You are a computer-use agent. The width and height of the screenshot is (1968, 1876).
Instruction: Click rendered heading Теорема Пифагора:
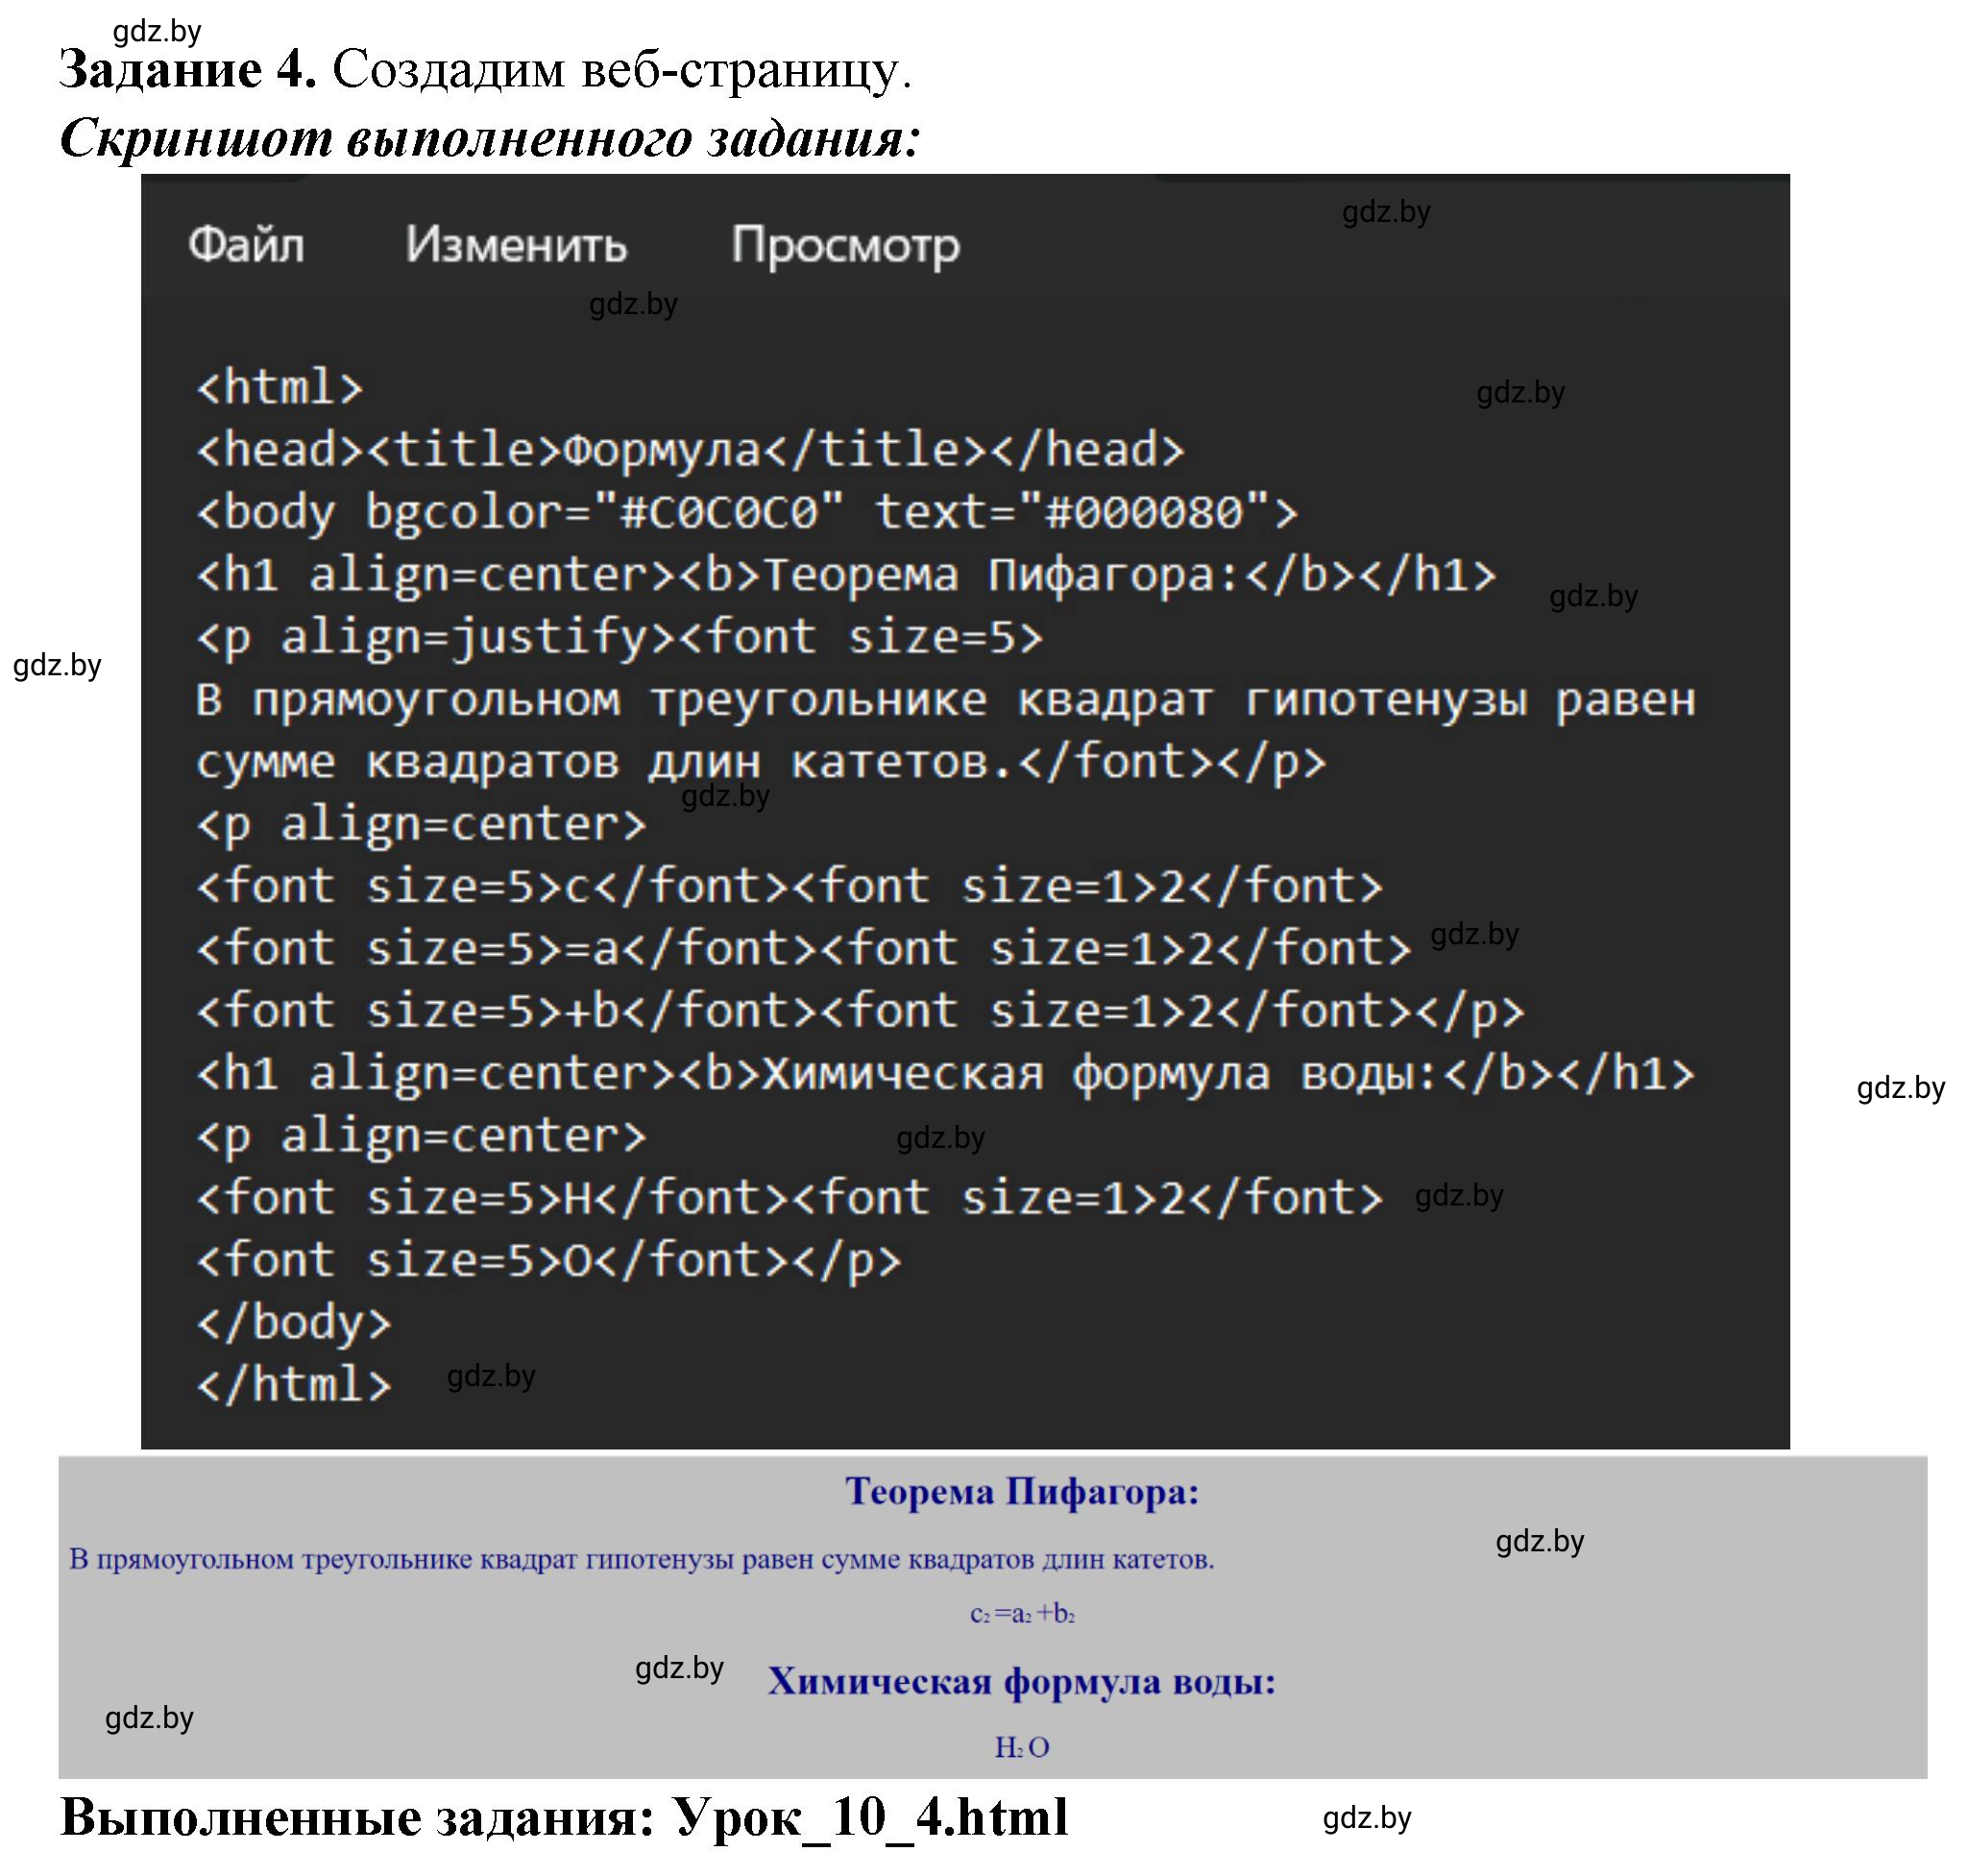click(1022, 1491)
